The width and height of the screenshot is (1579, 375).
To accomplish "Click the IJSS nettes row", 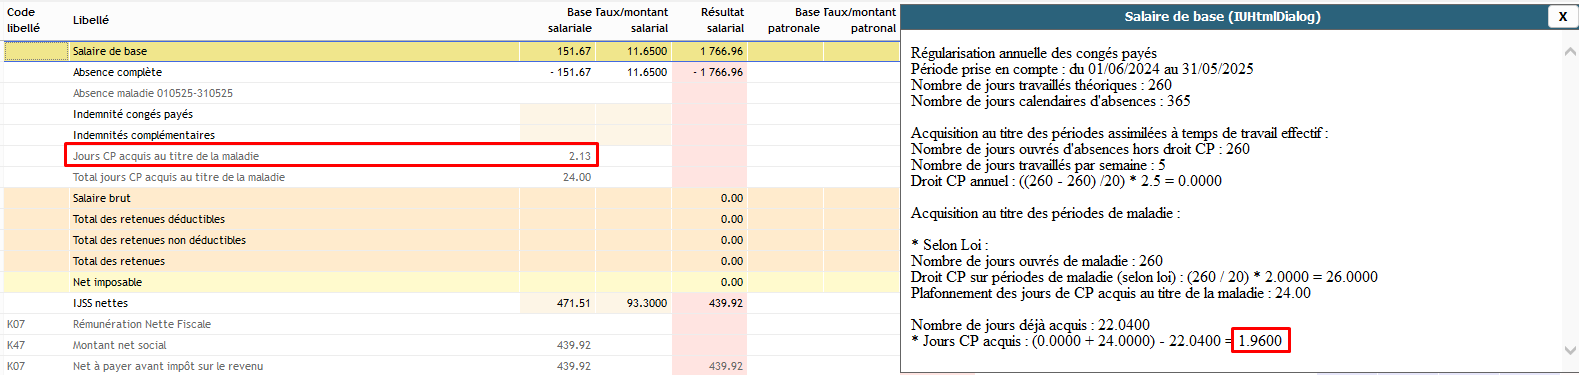I will point(451,303).
